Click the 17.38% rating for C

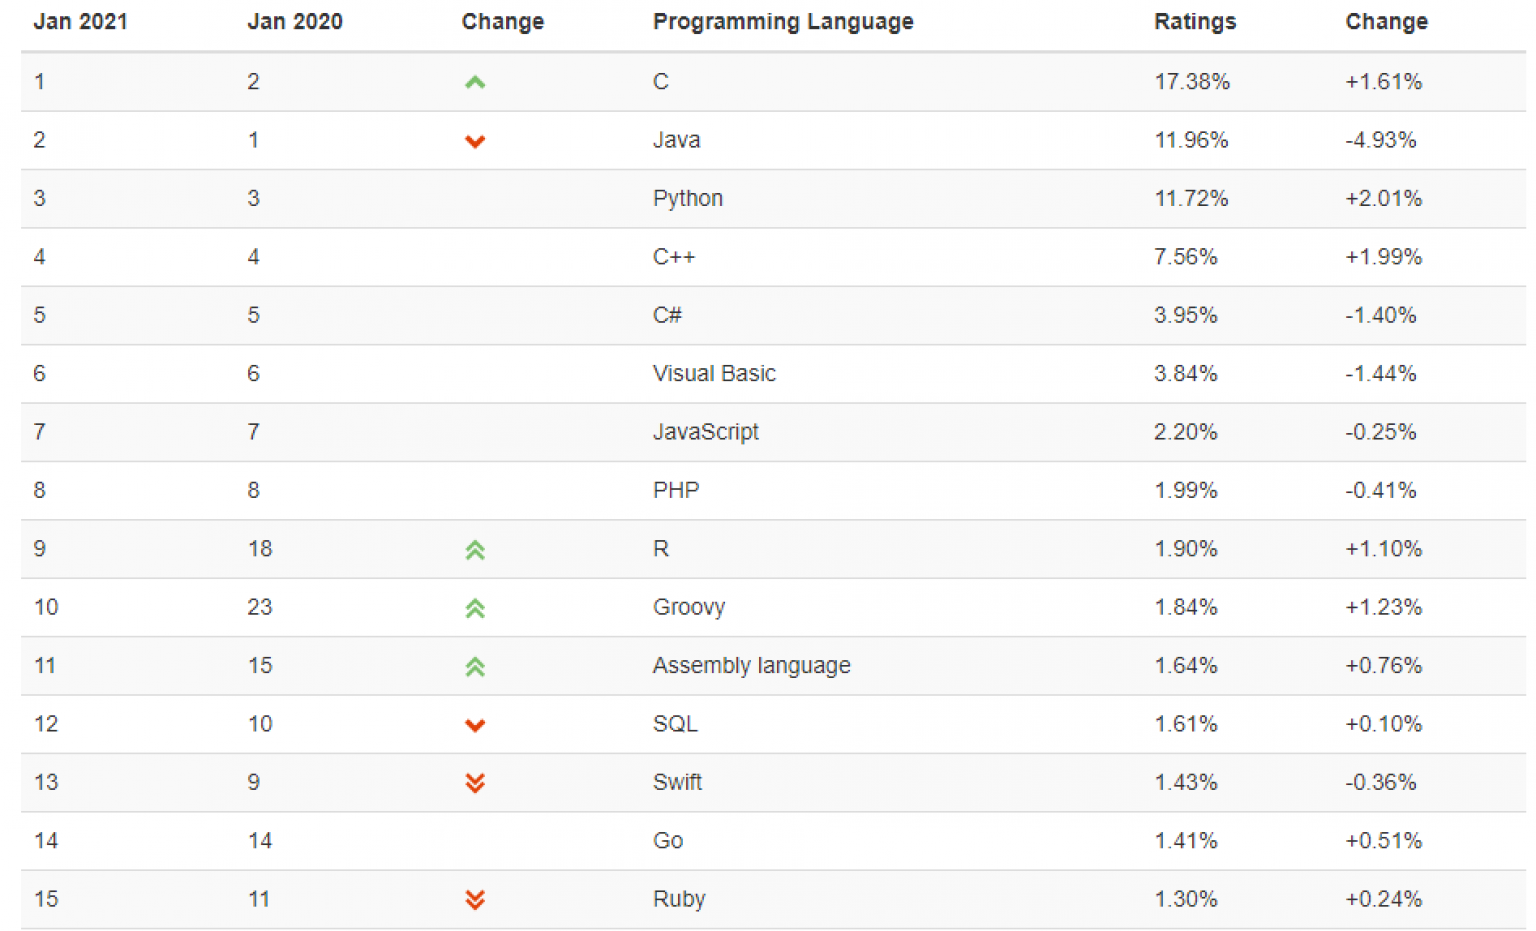tap(1192, 82)
